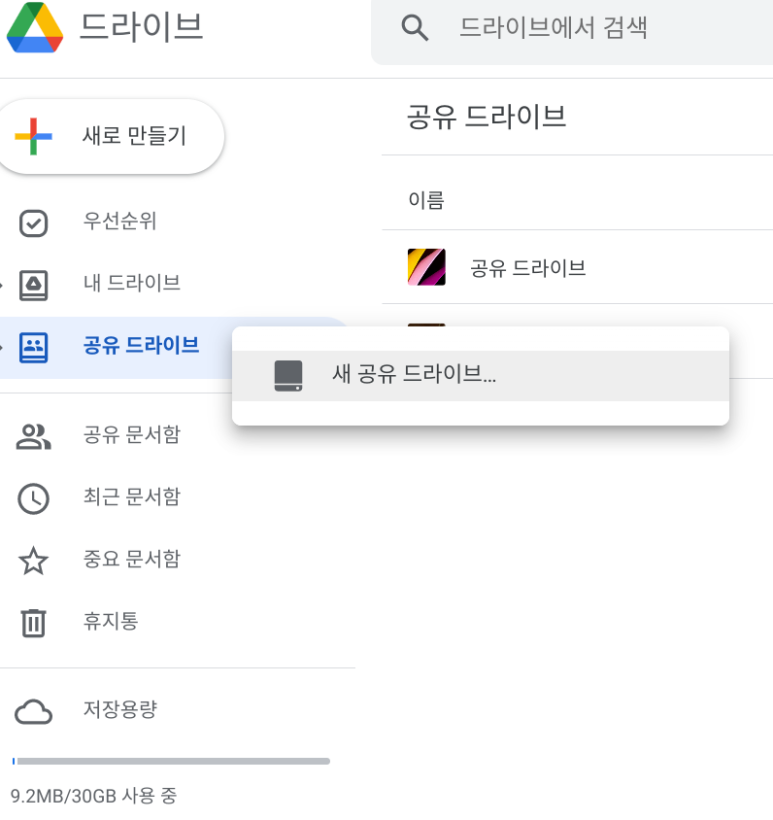This screenshot has height=820, width=773.
Task: Click the 공유 드라이브 page heading
Action: tap(486, 117)
